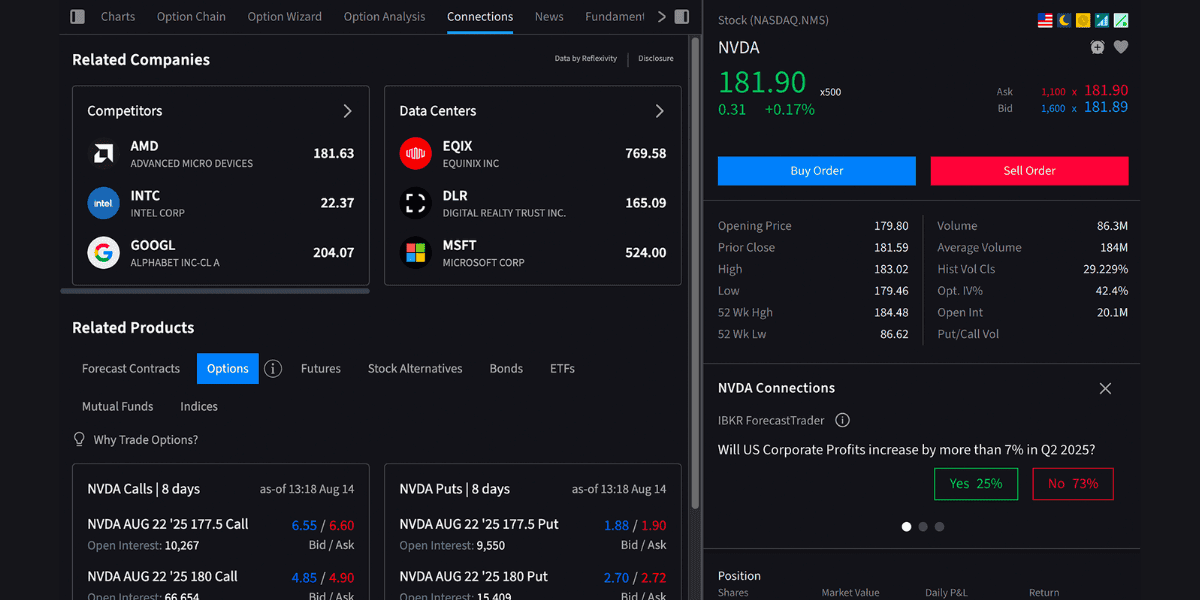Show more tabs with the right arrow
The width and height of the screenshot is (1200, 600).
[661, 17]
